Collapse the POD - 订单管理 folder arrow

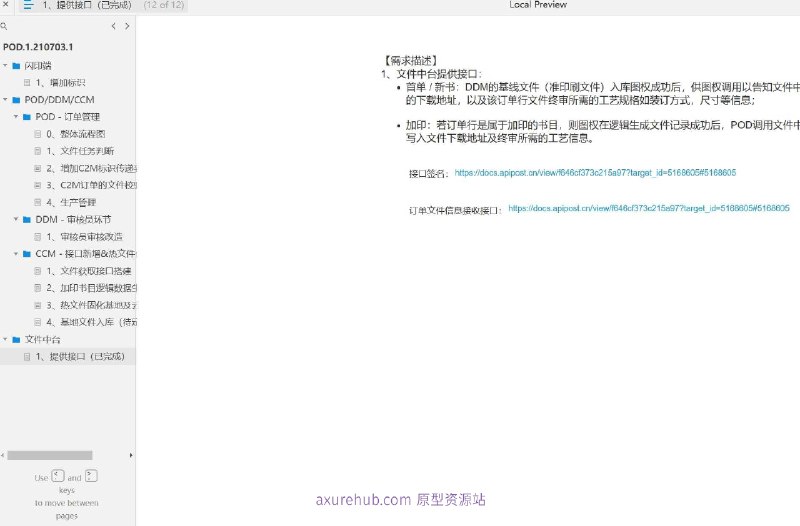[x=16, y=117]
